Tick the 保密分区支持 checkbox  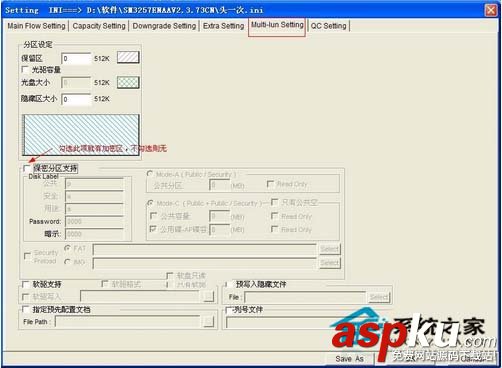27,168
